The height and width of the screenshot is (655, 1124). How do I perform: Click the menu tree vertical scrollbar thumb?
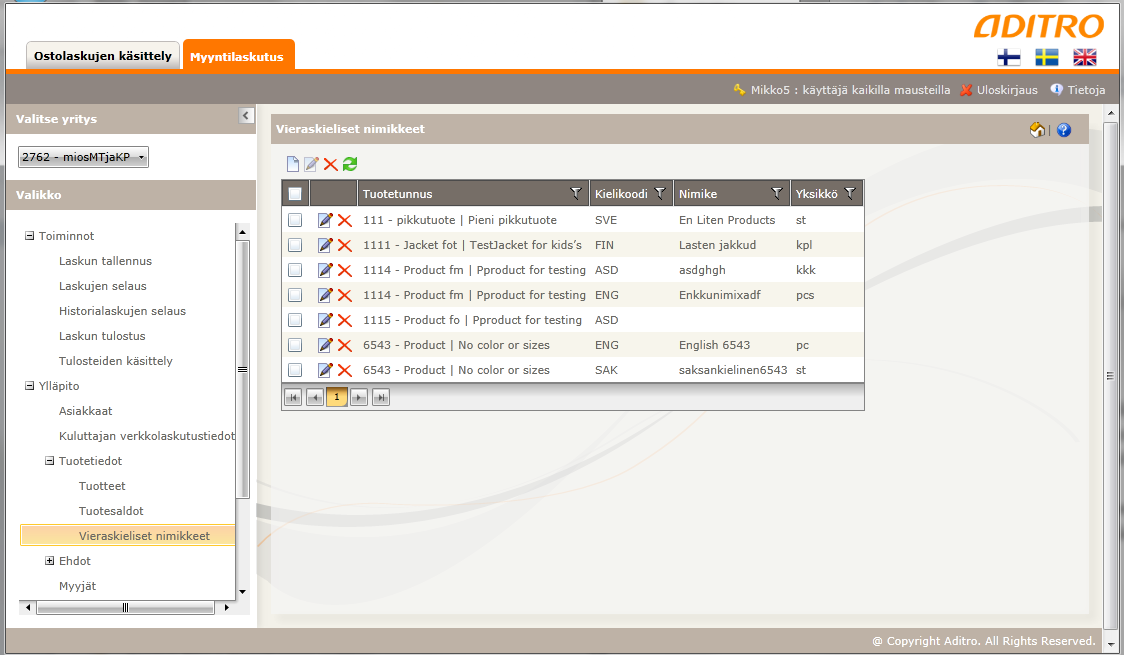point(242,369)
